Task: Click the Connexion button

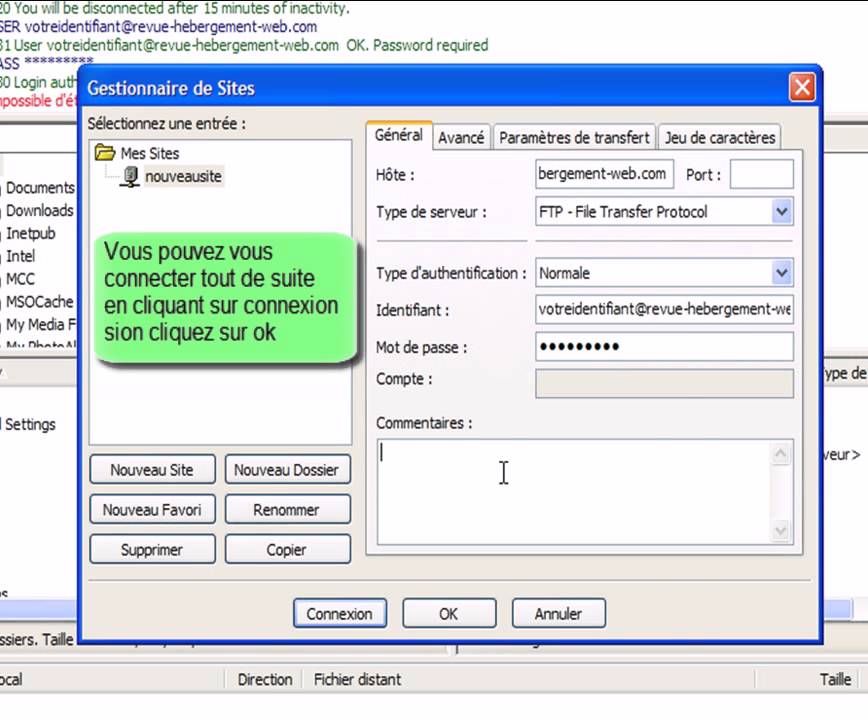Action: pos(339,613)
